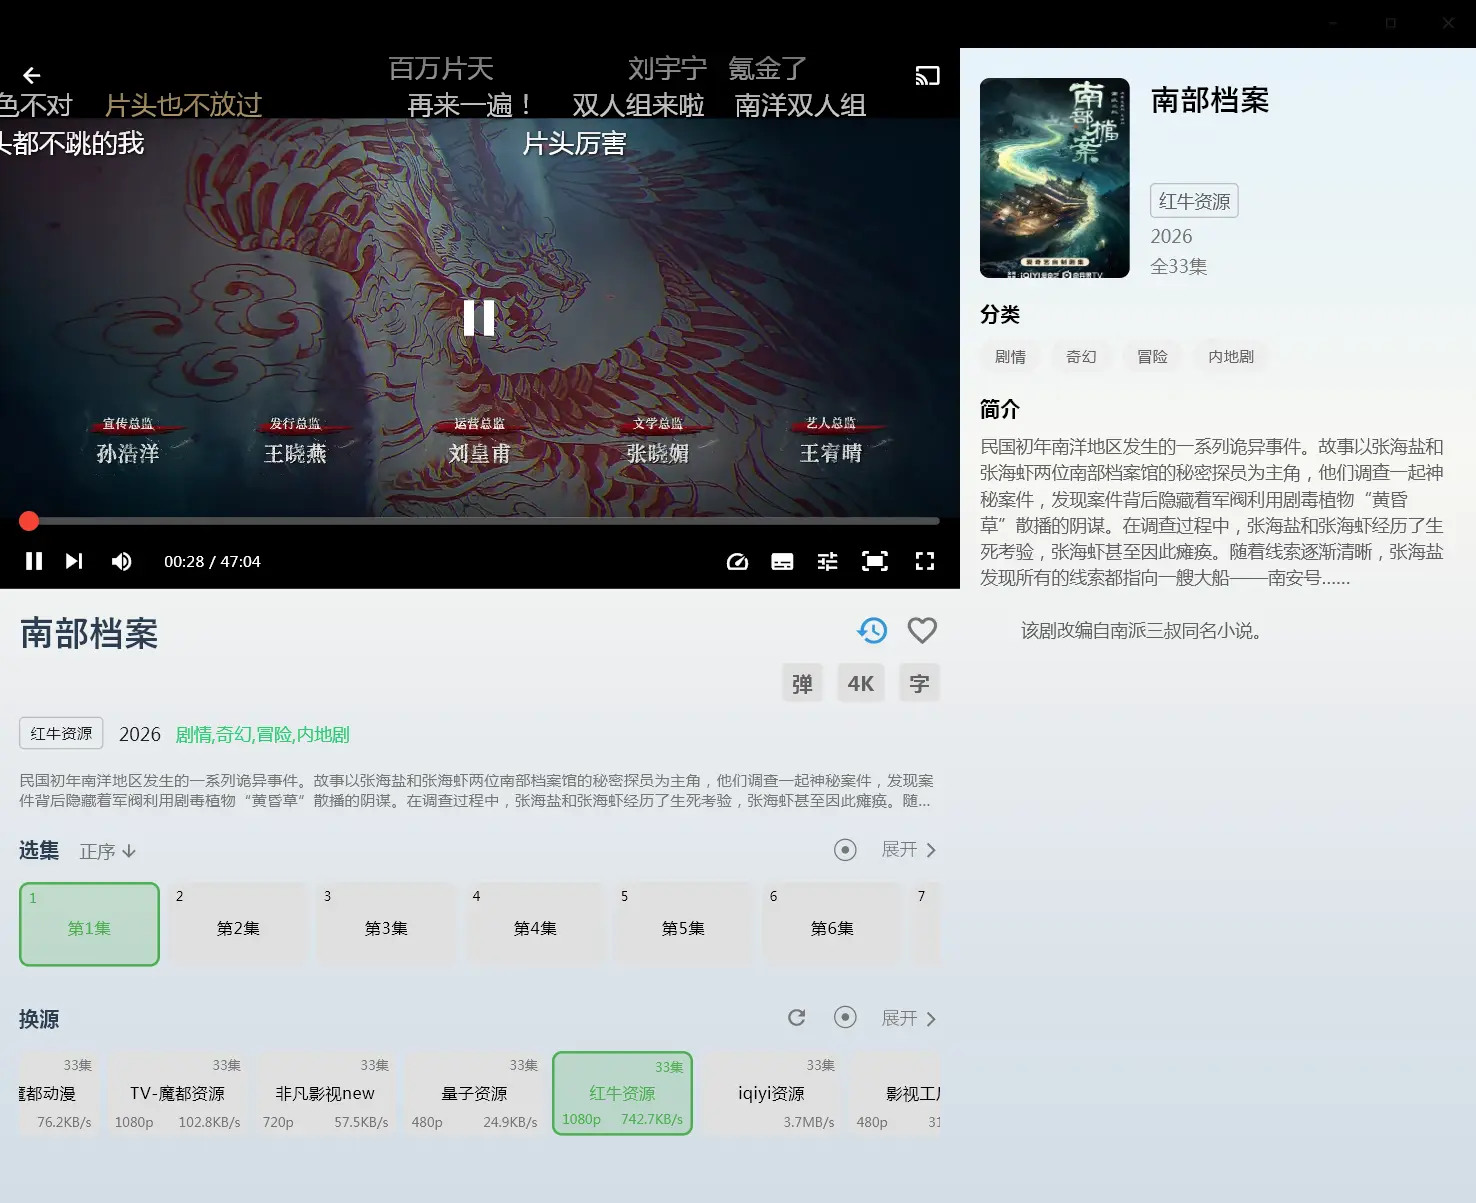Switch source to TV-魔都资源
Screen dimensions: 1476x1203
(178, 1093)
